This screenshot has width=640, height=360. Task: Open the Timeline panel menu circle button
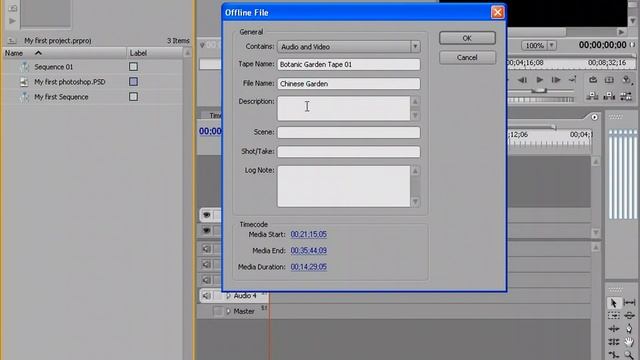(x=595, y=117)
